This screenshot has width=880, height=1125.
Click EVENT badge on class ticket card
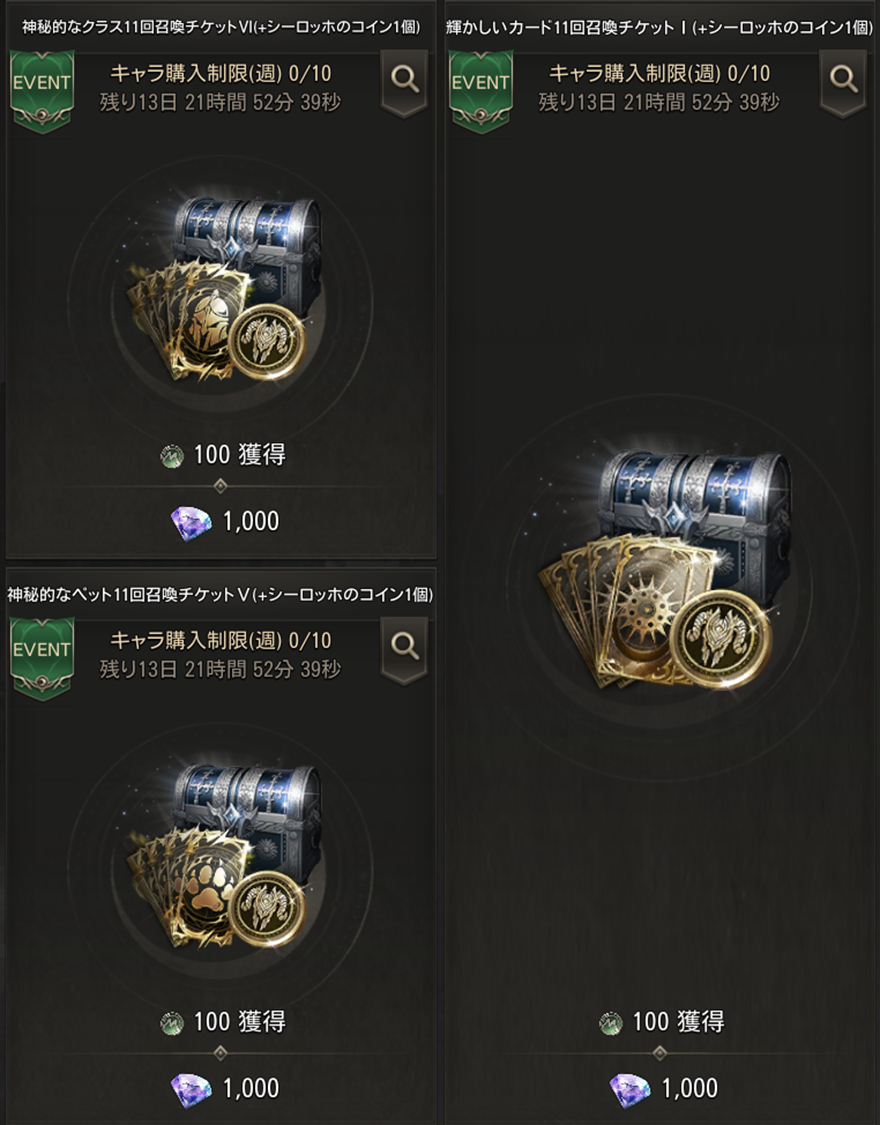(42, 90)
